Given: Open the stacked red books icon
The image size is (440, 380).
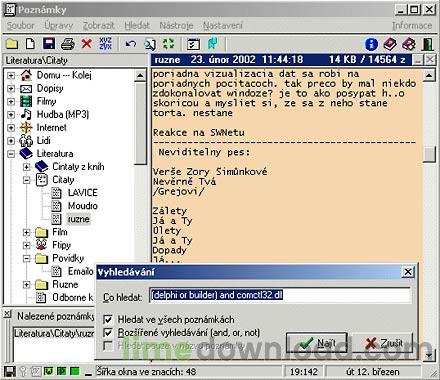Looking at the screenshot, I should pos(409,44).
